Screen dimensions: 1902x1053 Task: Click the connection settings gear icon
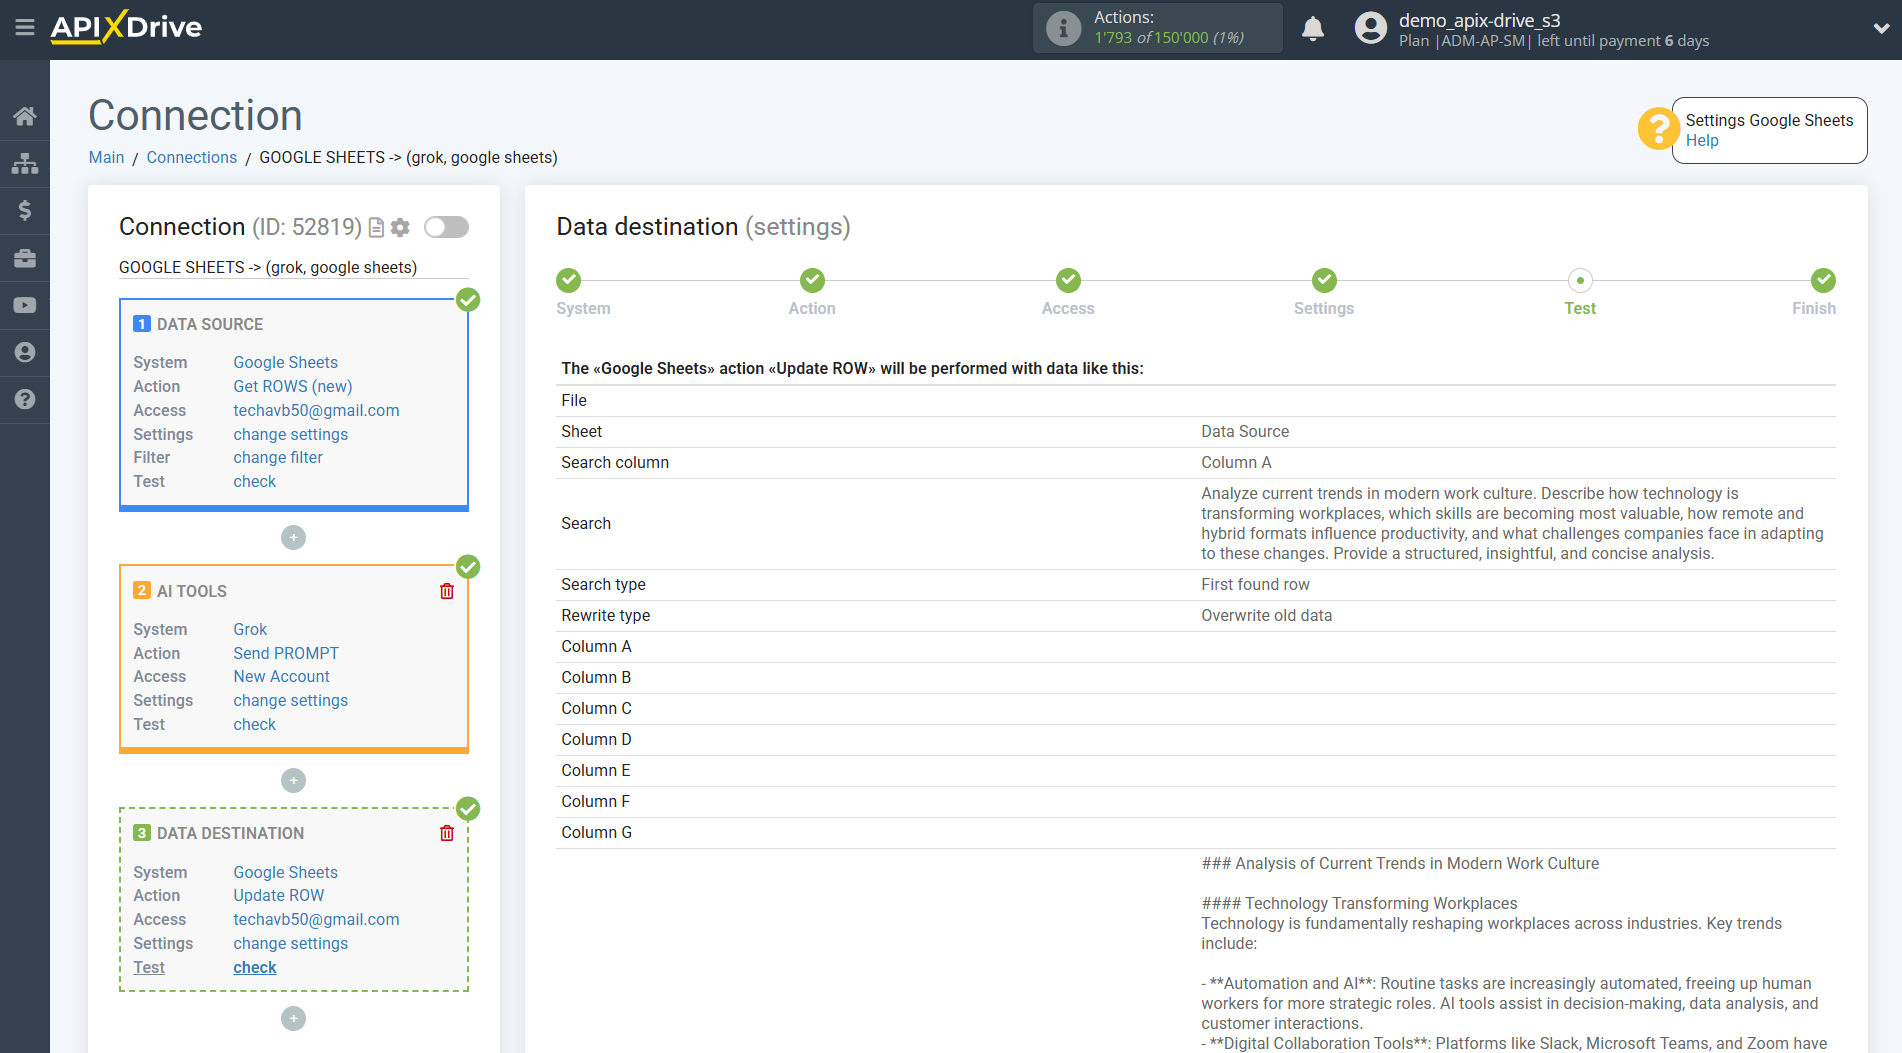[400, 228]
